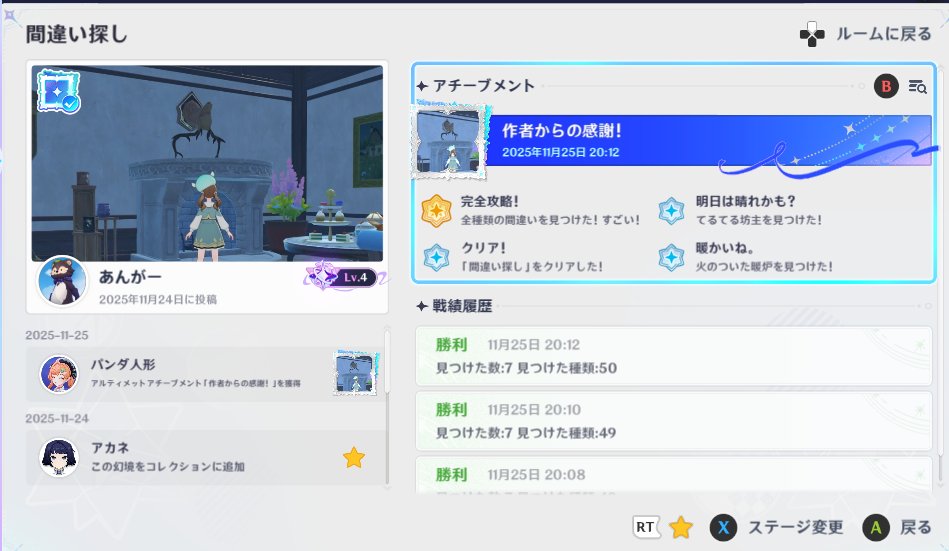Image resolution: width=949 pixels, height=551 pixels.
Task: Select the 明日は晴れかも? achievement title
Action: (745, 201)
